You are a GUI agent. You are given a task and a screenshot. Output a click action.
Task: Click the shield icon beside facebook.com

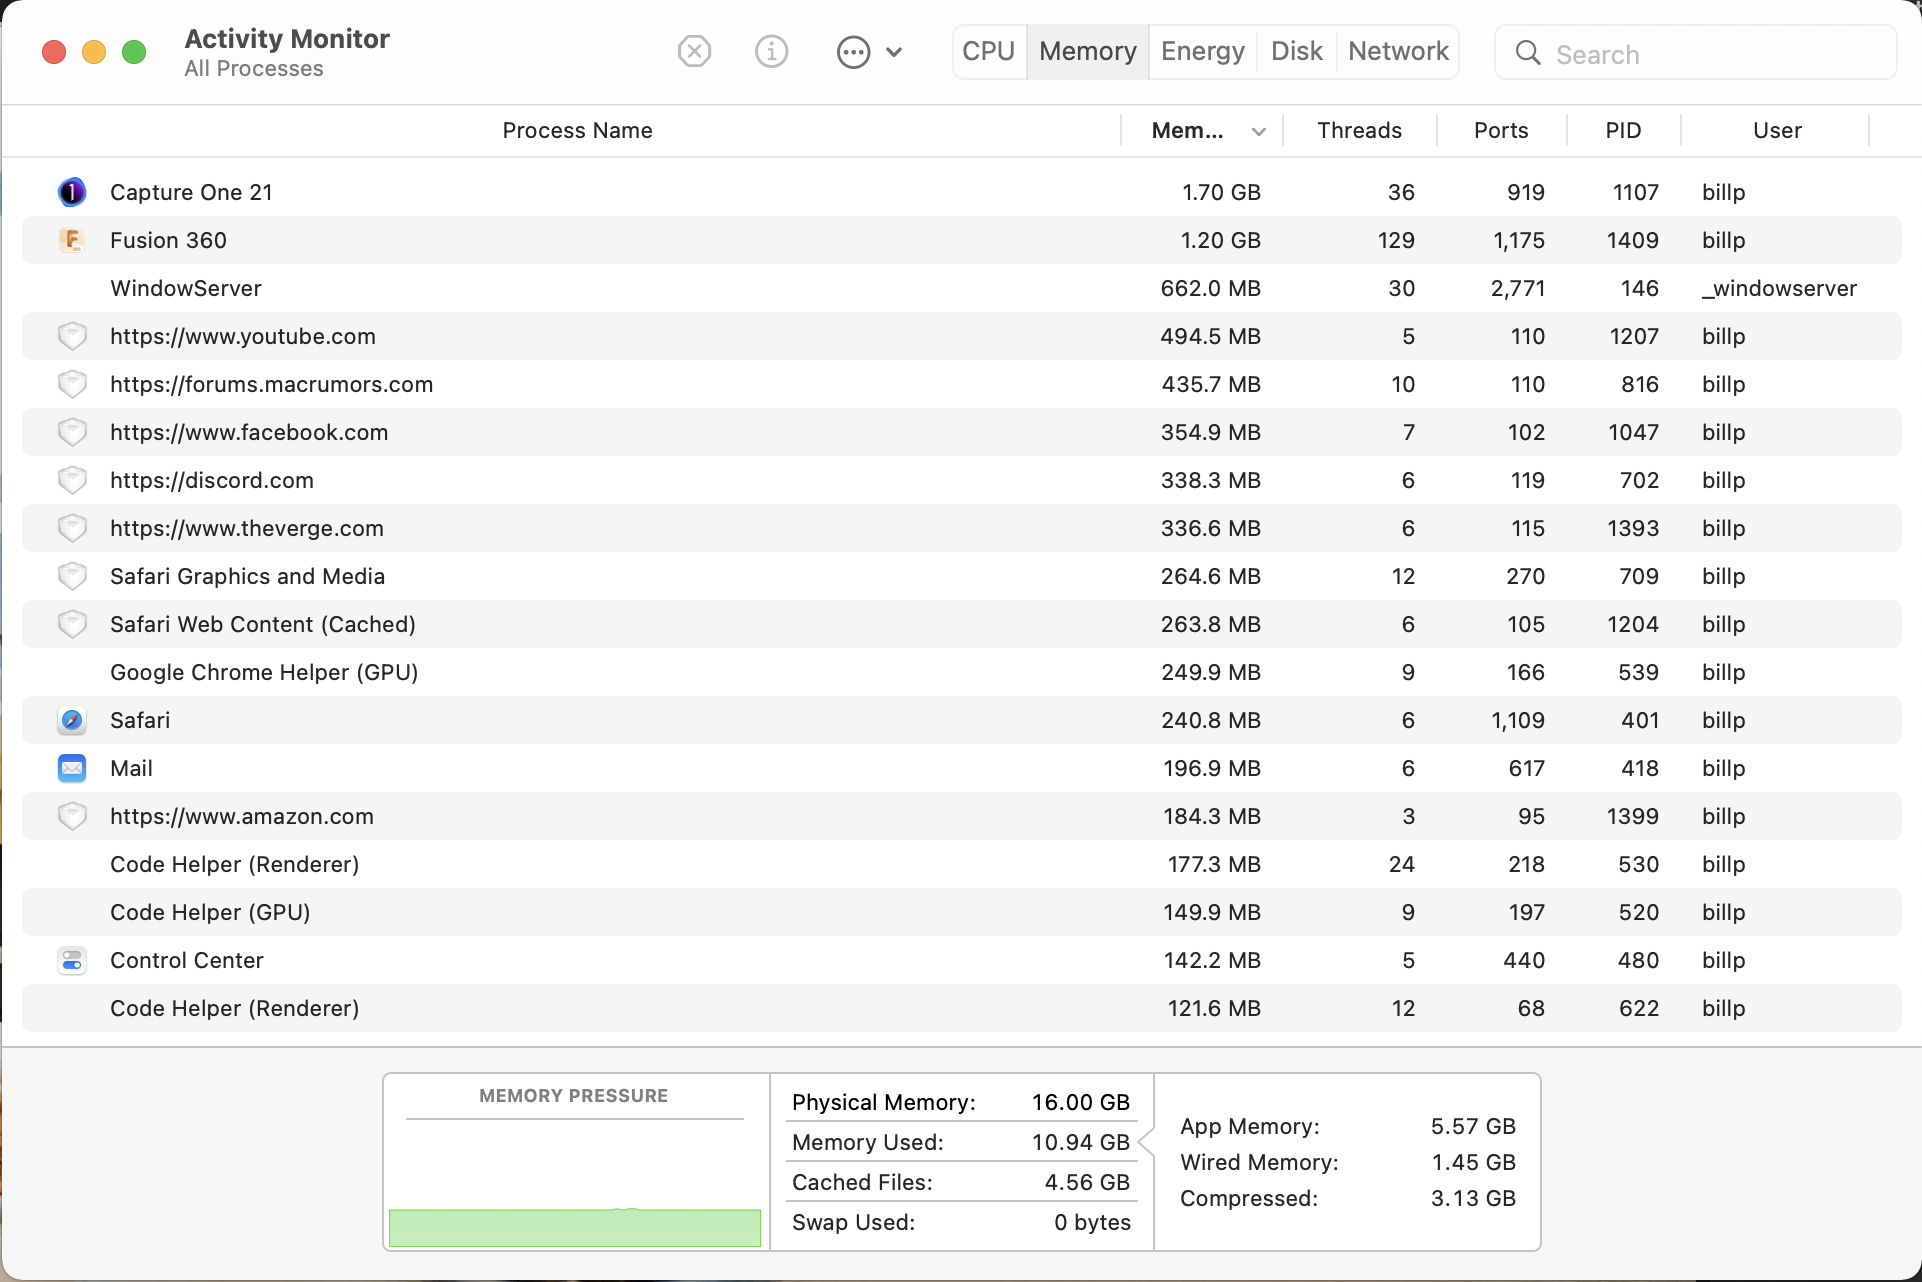click(x=72, y=432)
